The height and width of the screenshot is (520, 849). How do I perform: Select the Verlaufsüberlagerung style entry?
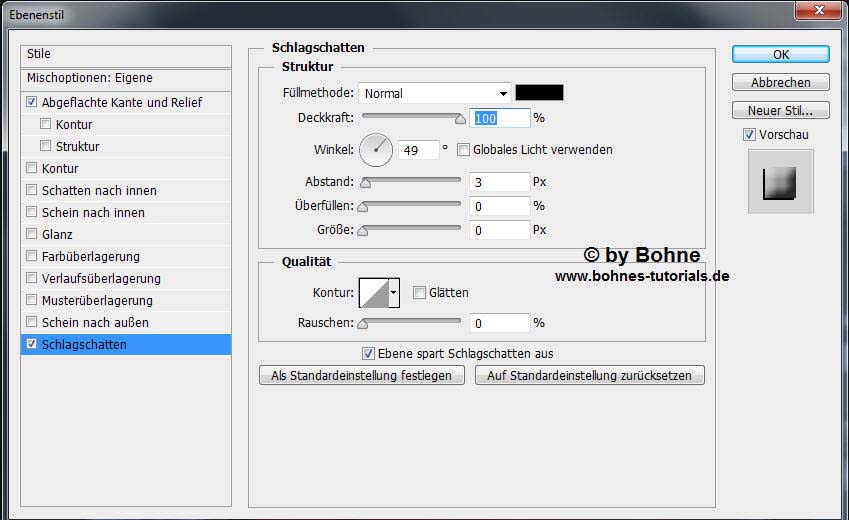pyautogui.click(x=100, y=279)
